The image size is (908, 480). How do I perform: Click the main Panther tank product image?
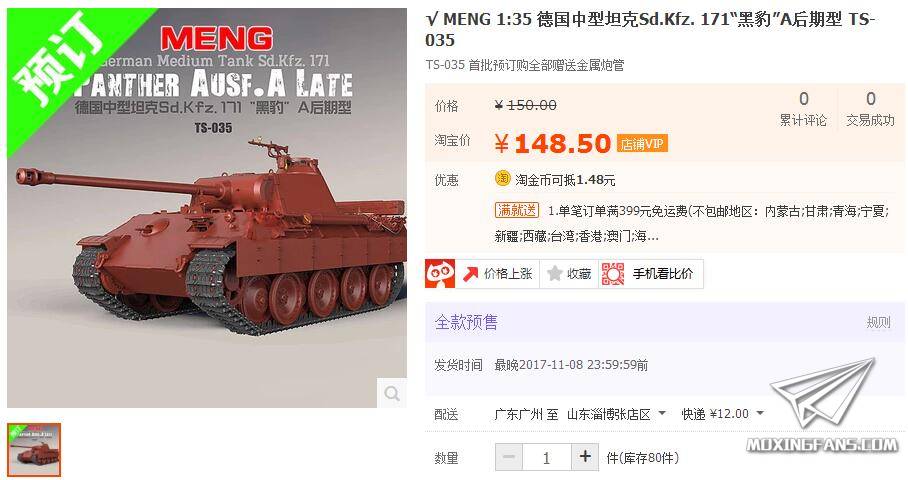click(x=207, y=208)
